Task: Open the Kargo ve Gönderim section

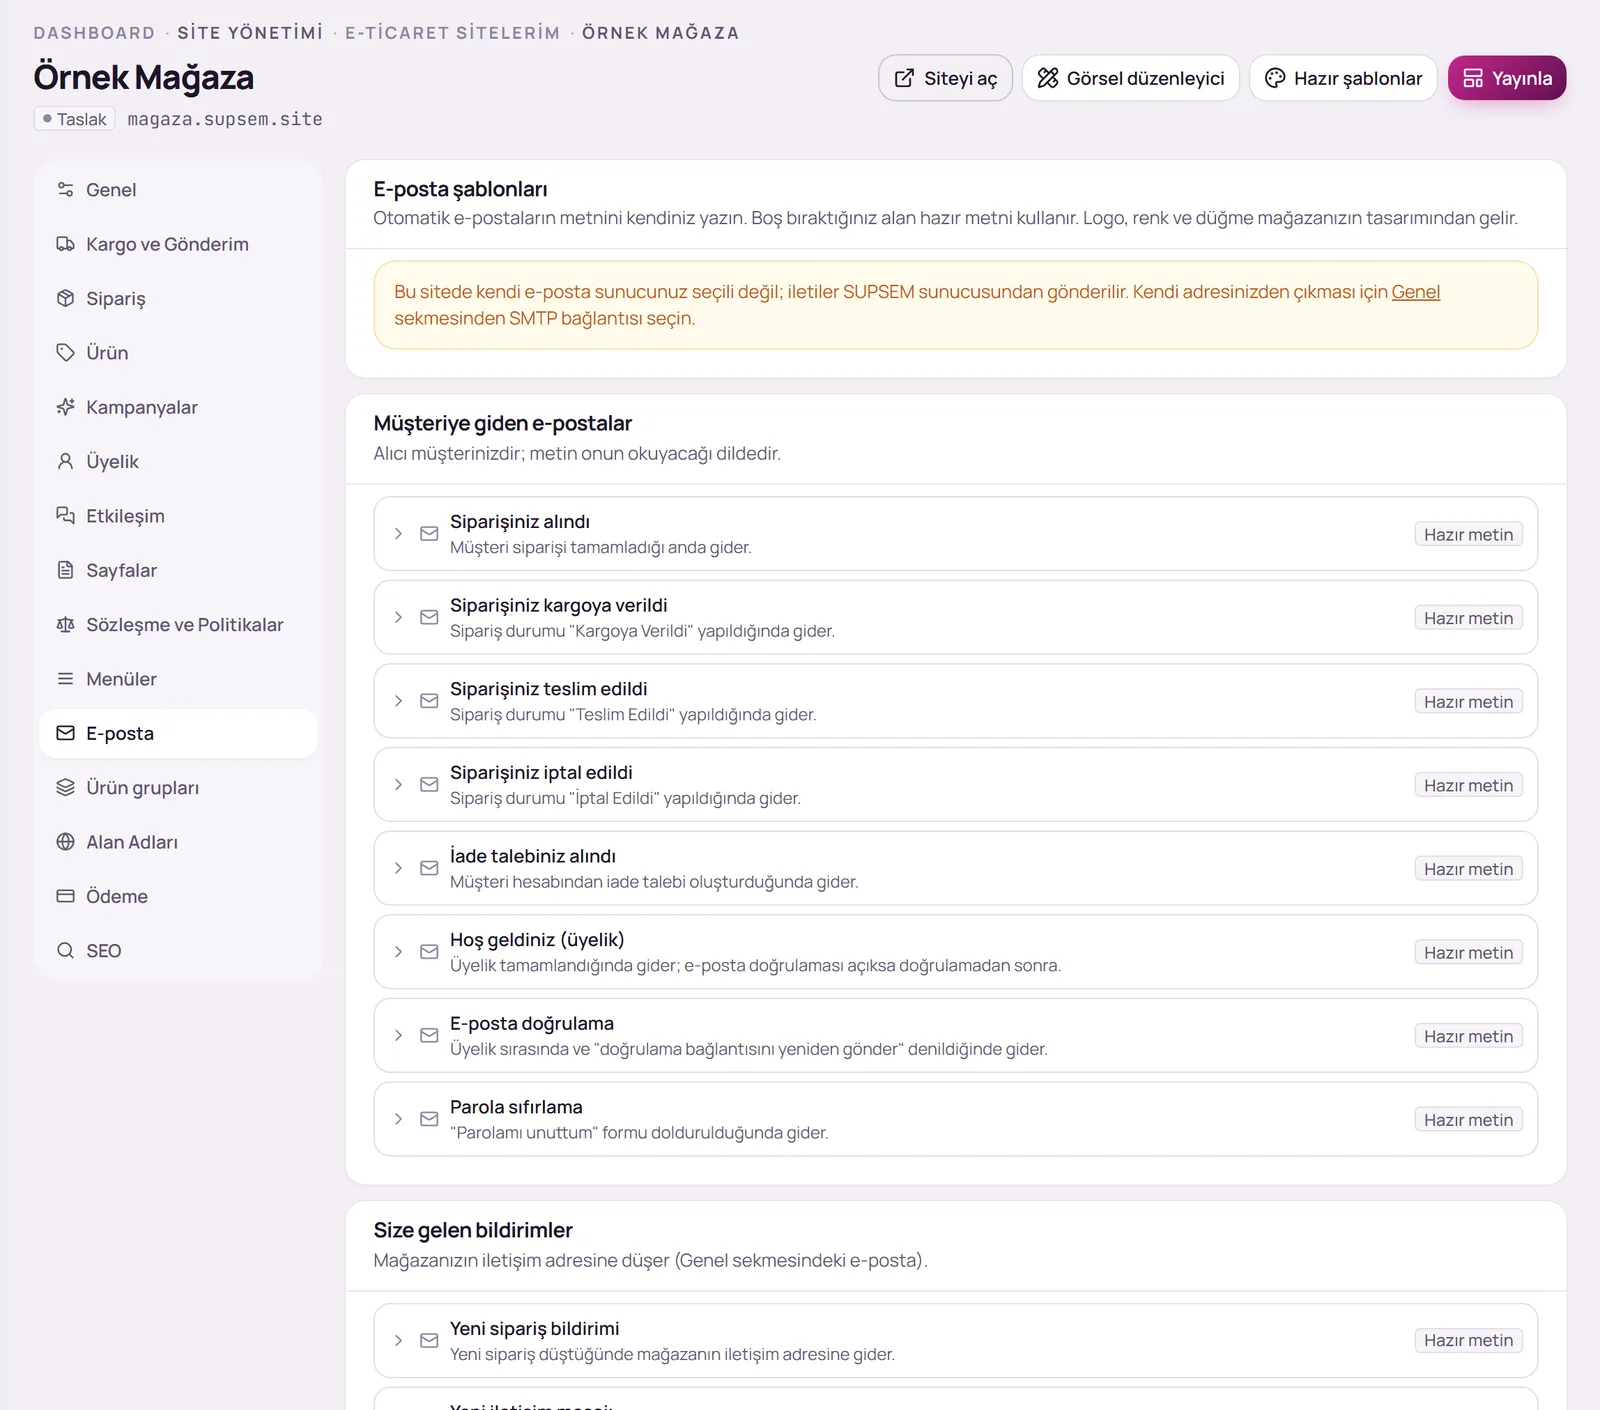Action: click(178, 244)
